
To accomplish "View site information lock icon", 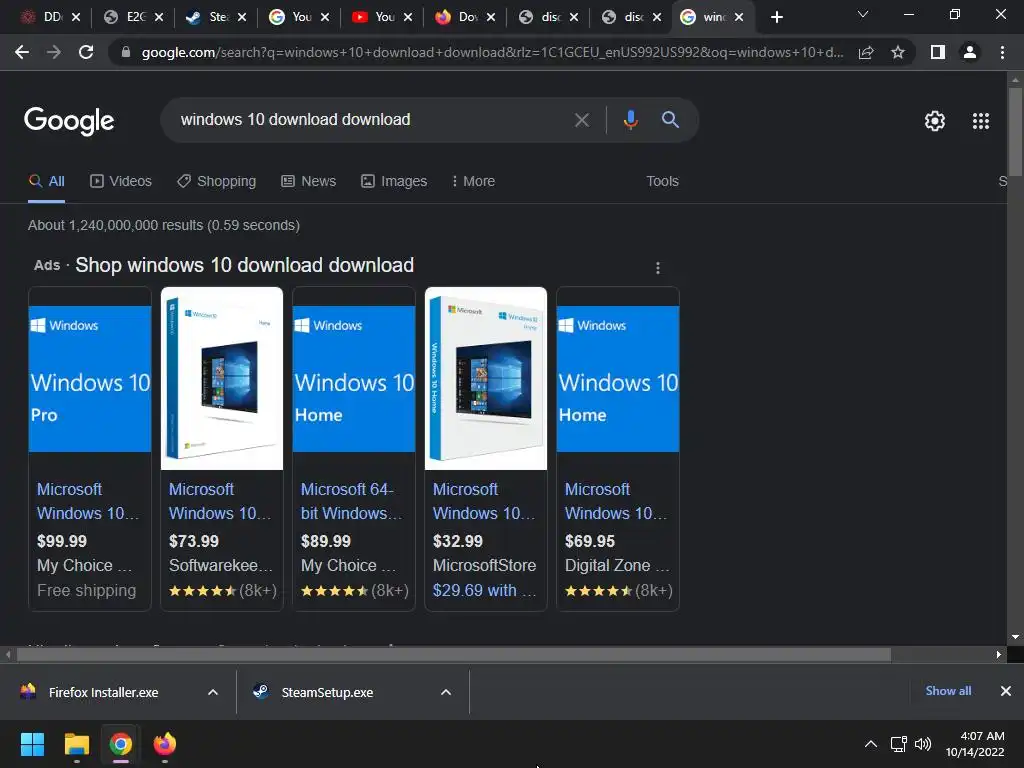I will pos(126,52).
